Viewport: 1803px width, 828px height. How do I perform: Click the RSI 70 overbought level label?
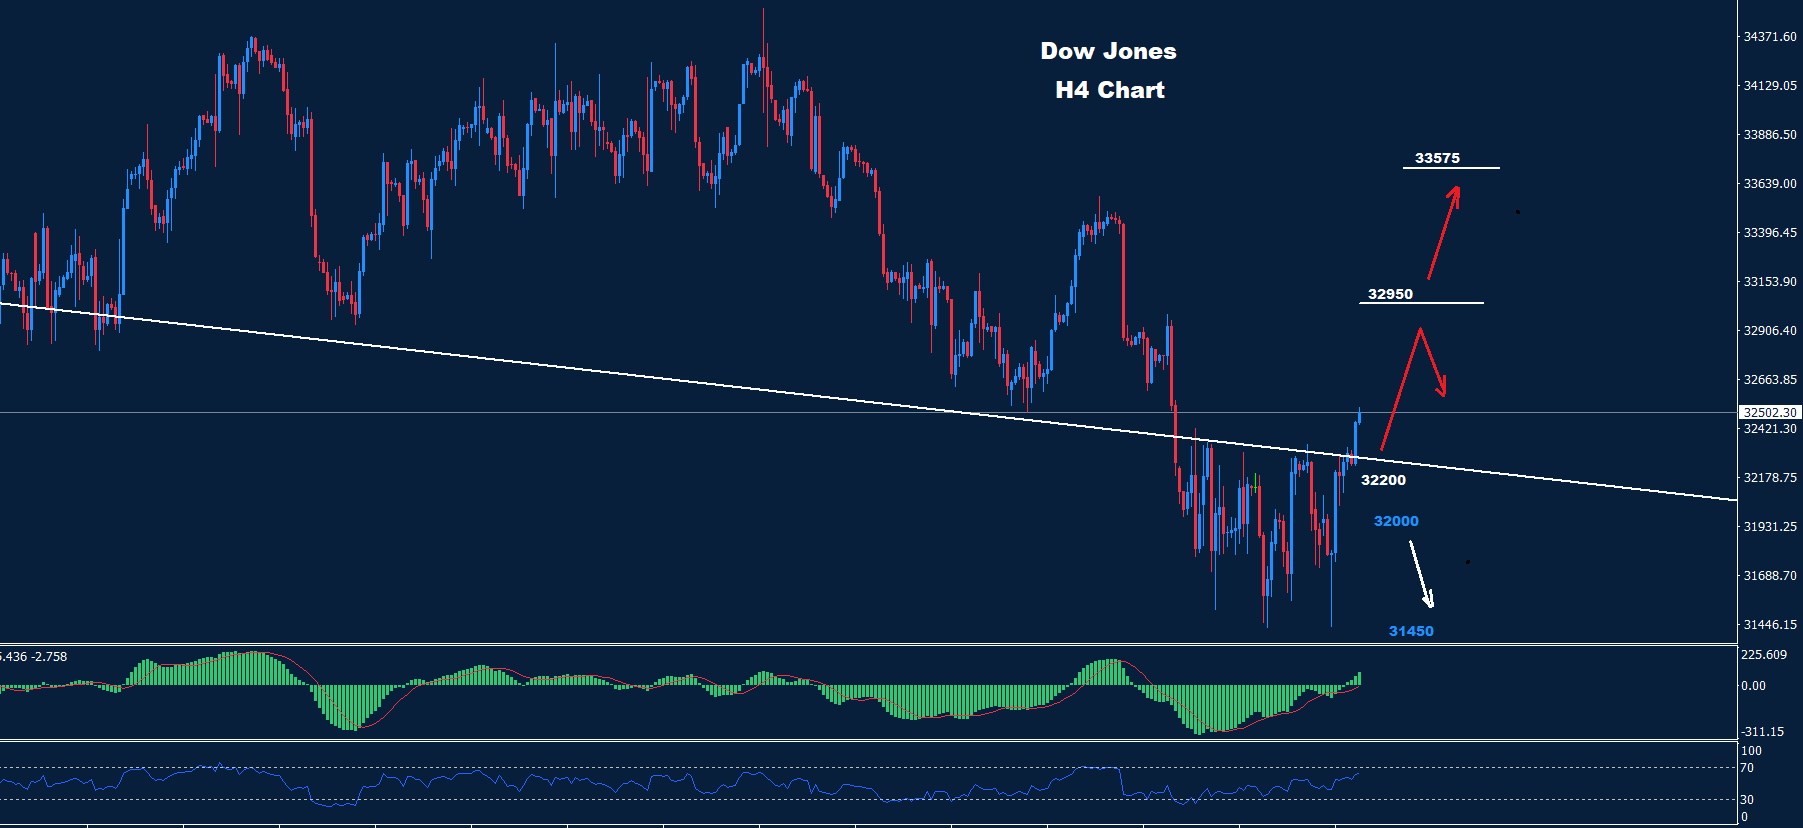(1747, 768)
